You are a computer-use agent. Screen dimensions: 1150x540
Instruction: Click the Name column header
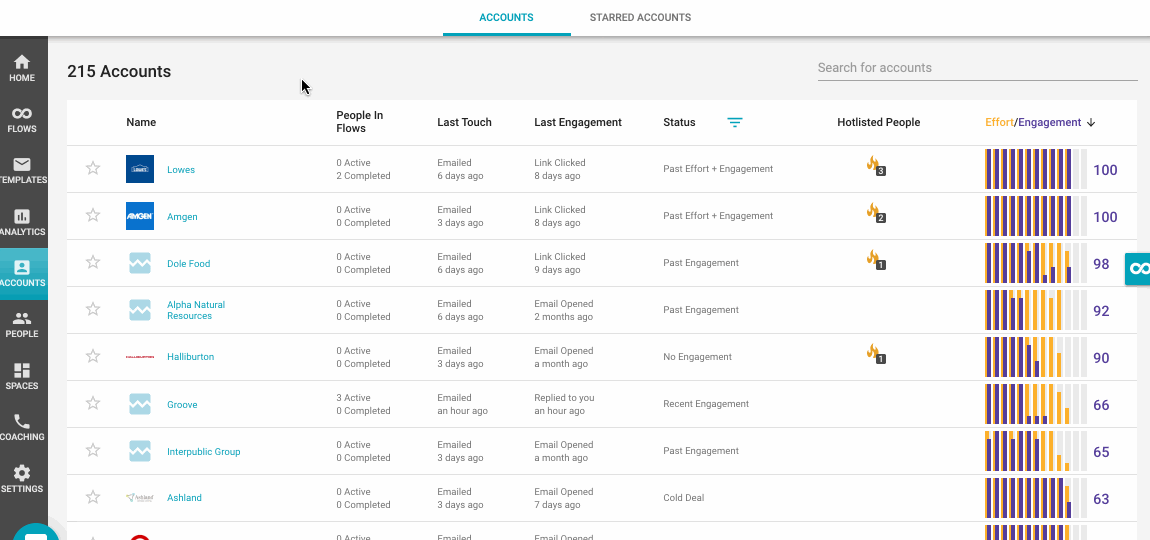coord(141,123)
